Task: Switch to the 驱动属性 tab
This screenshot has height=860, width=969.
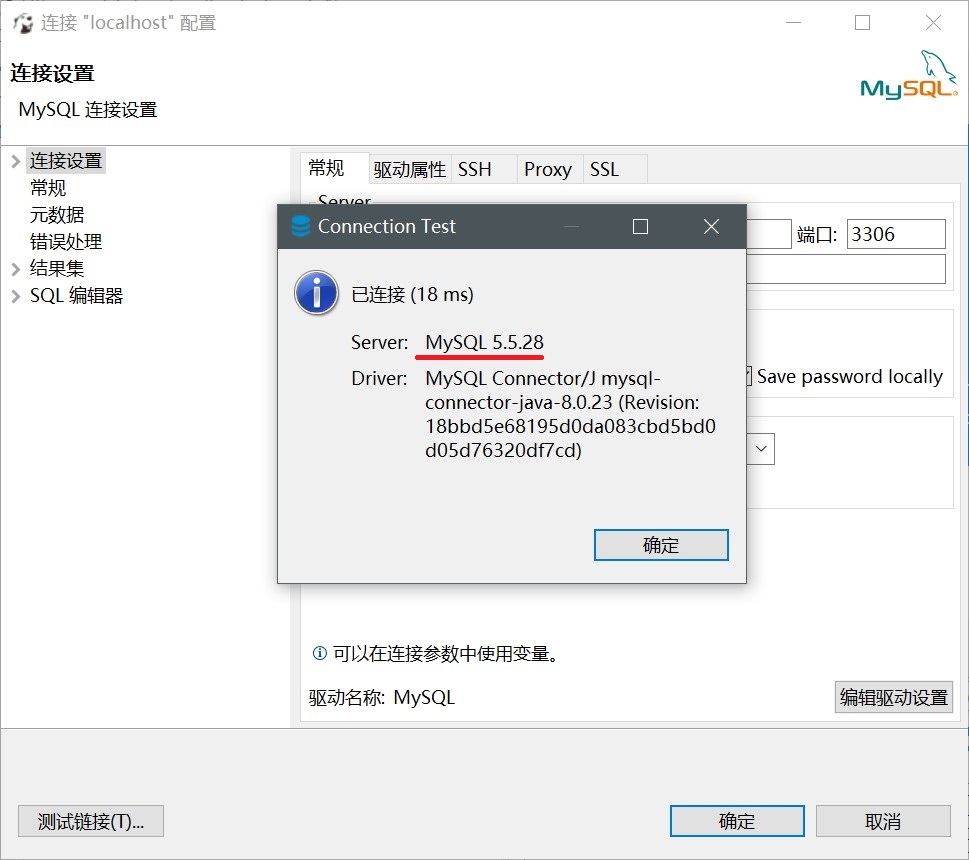Action: tap(410, 169)
